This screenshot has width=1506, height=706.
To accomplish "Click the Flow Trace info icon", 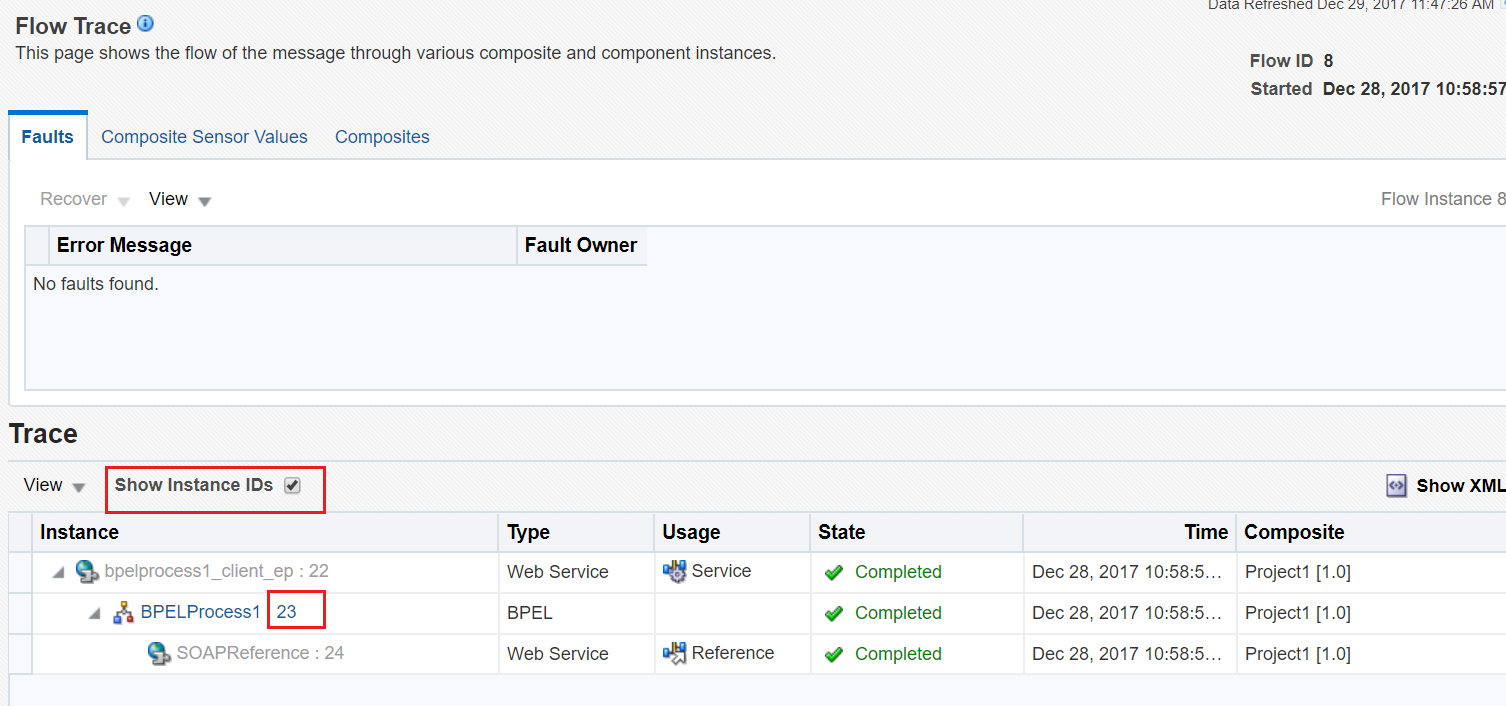I will (x=145, y=24).
